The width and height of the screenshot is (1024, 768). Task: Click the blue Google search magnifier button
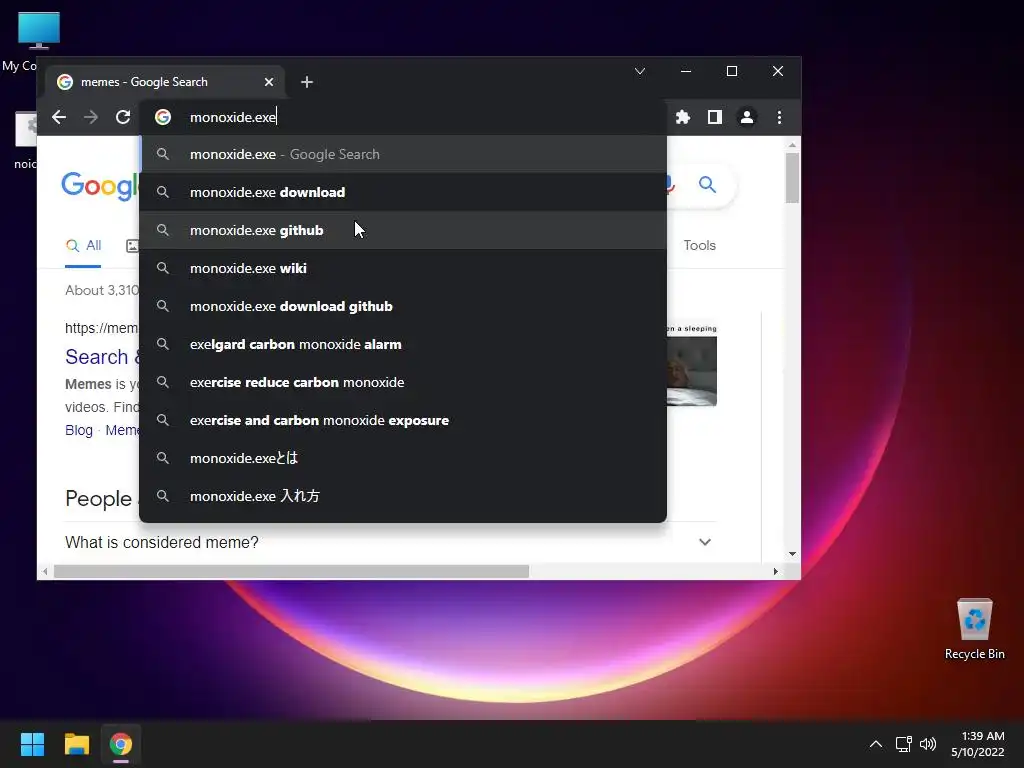707,185
